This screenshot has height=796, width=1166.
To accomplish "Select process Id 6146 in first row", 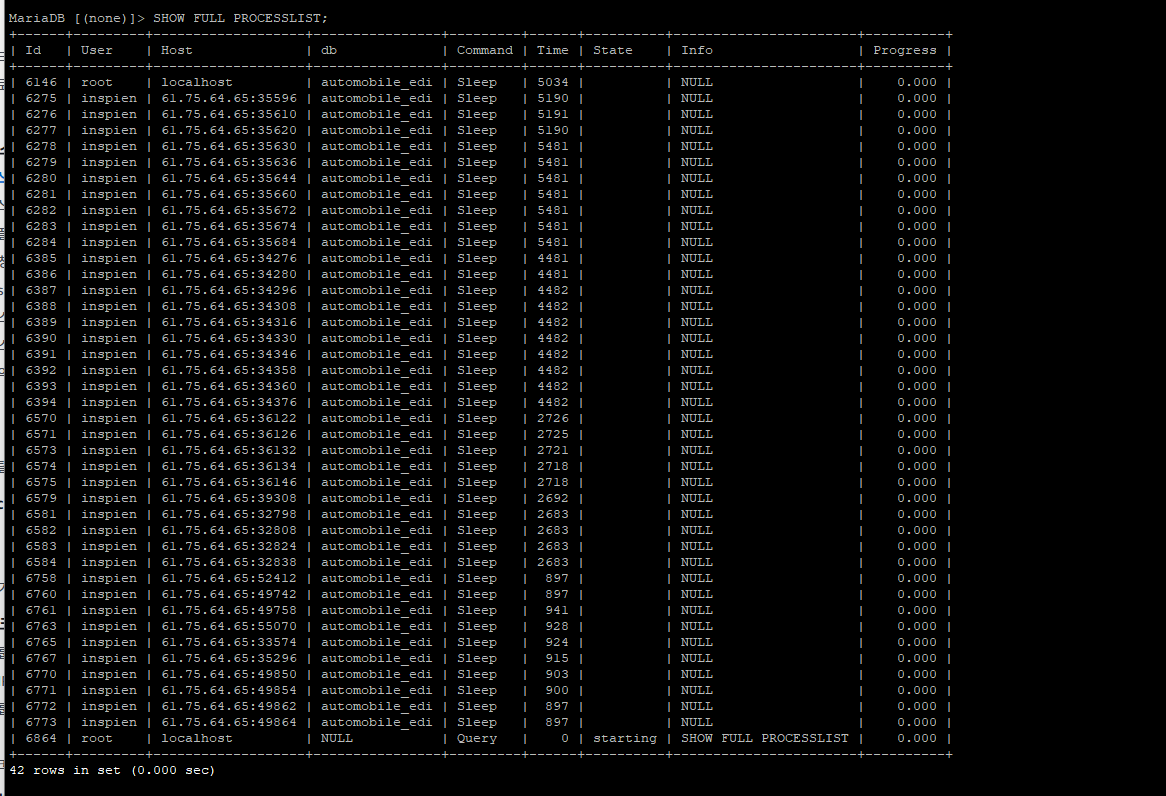I will coord(41,82).
